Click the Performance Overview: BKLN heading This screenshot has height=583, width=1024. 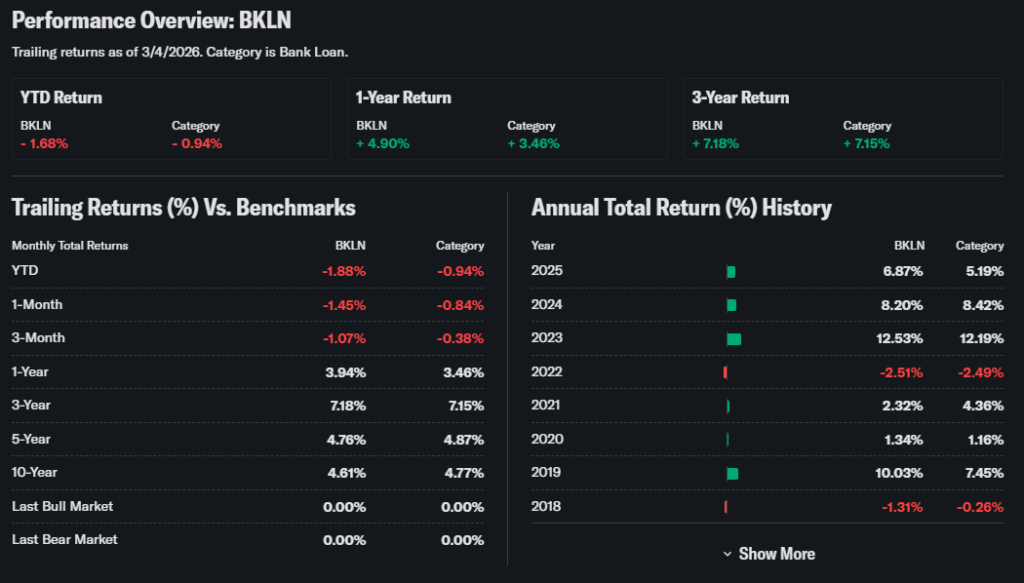pos(152,21)
